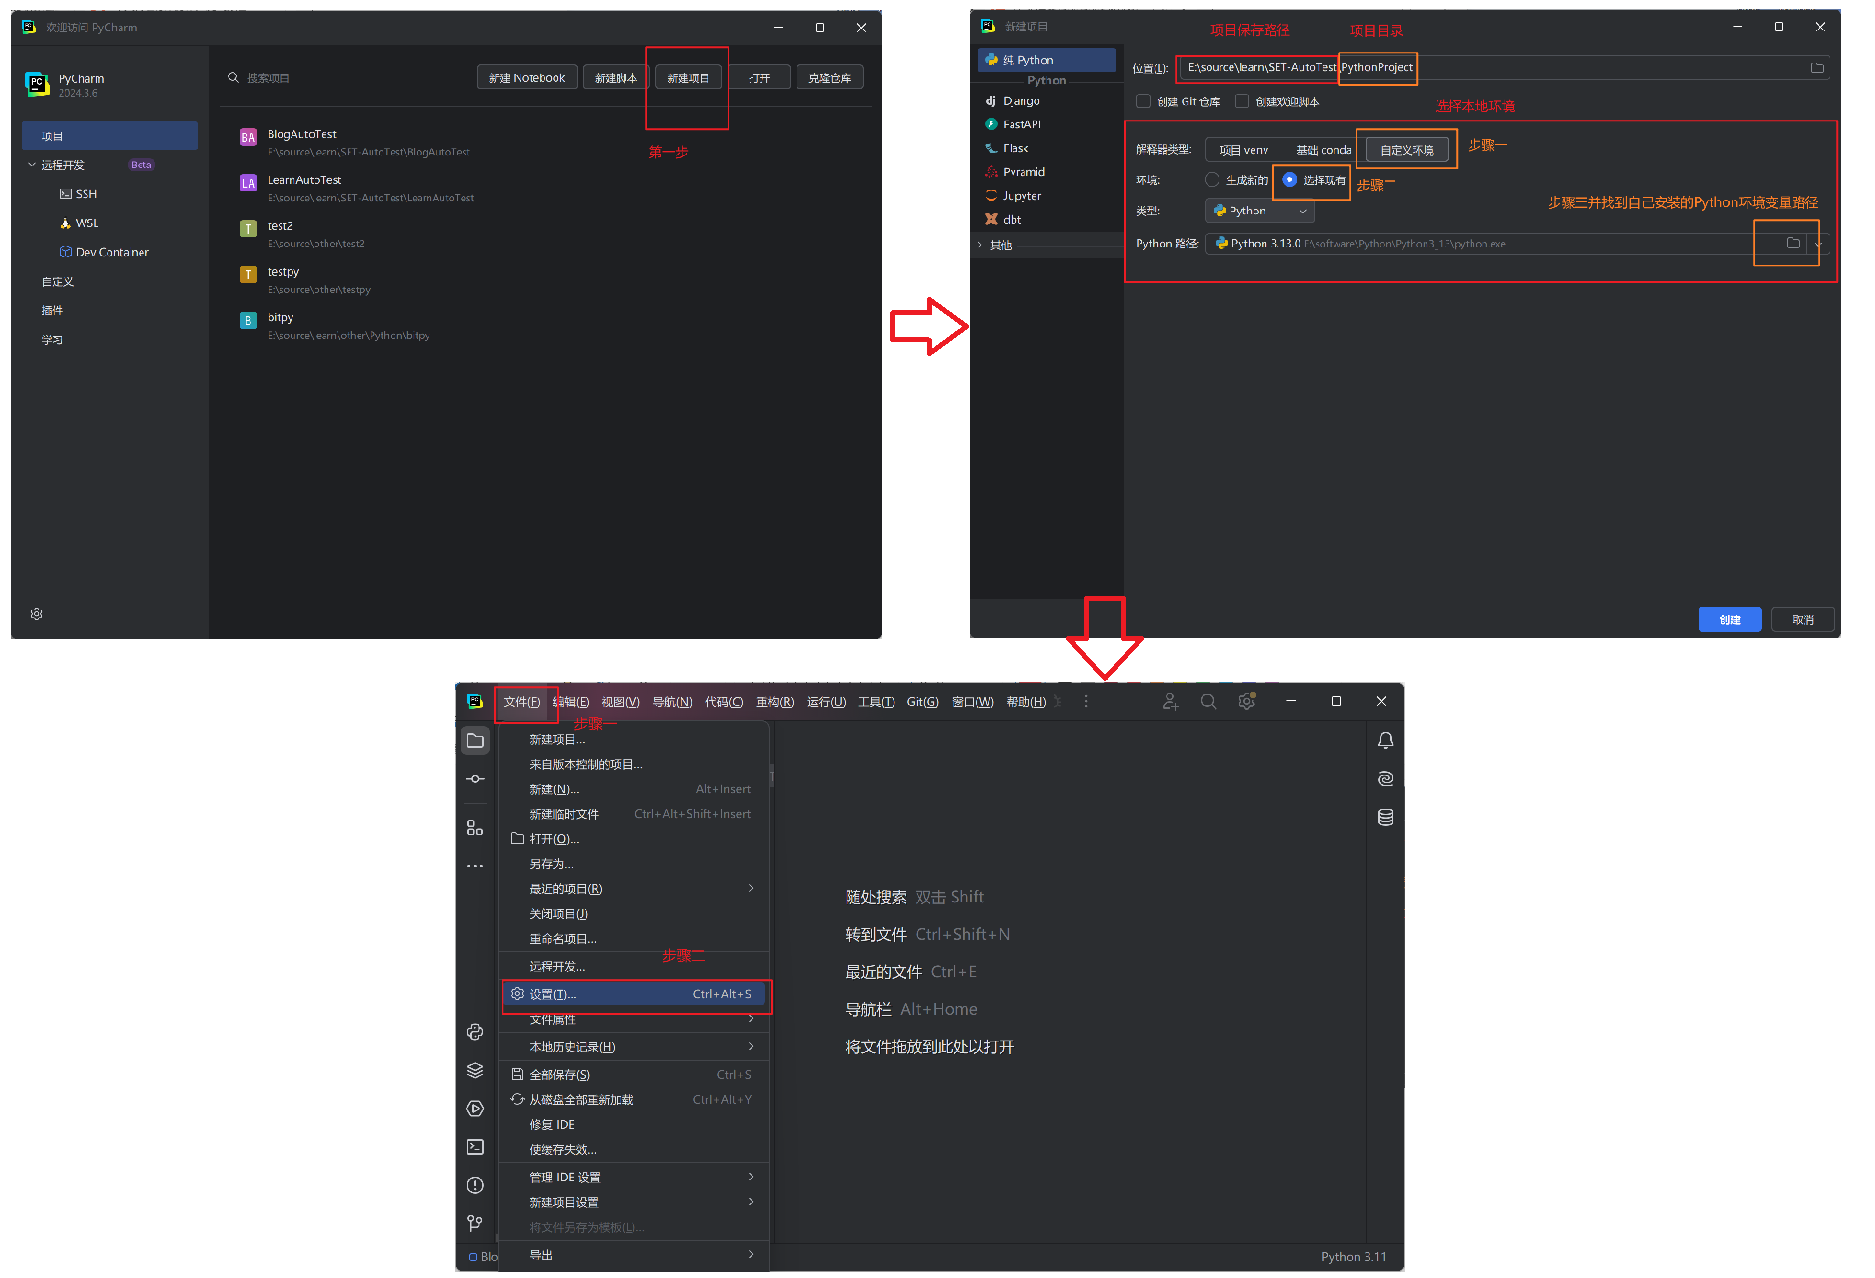Click the Search Everywhere magnifier icon

tap(1208, 702)
